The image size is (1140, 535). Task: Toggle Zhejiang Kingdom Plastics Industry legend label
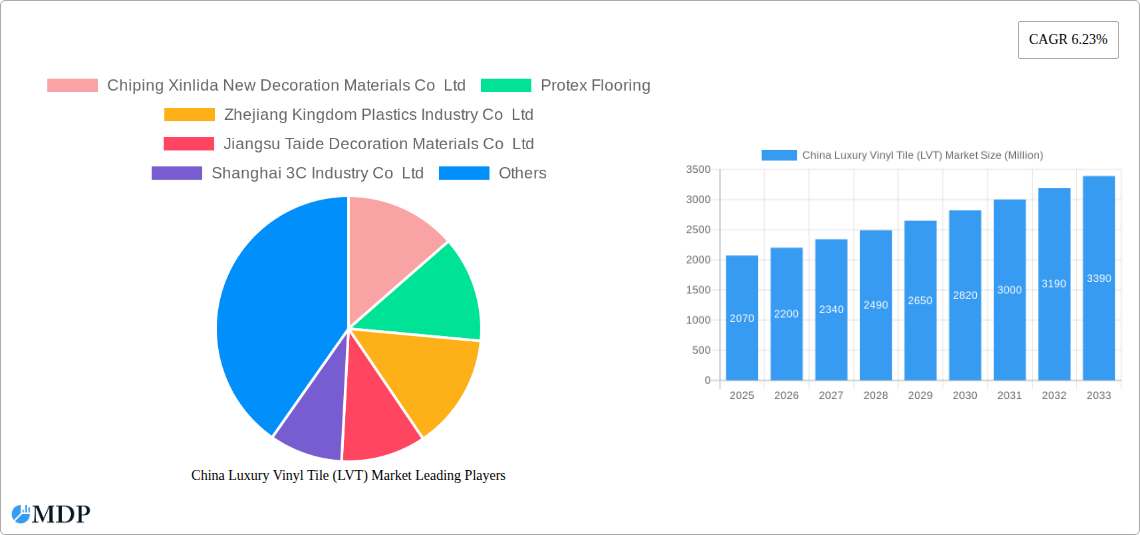click(x=379, y=115)
